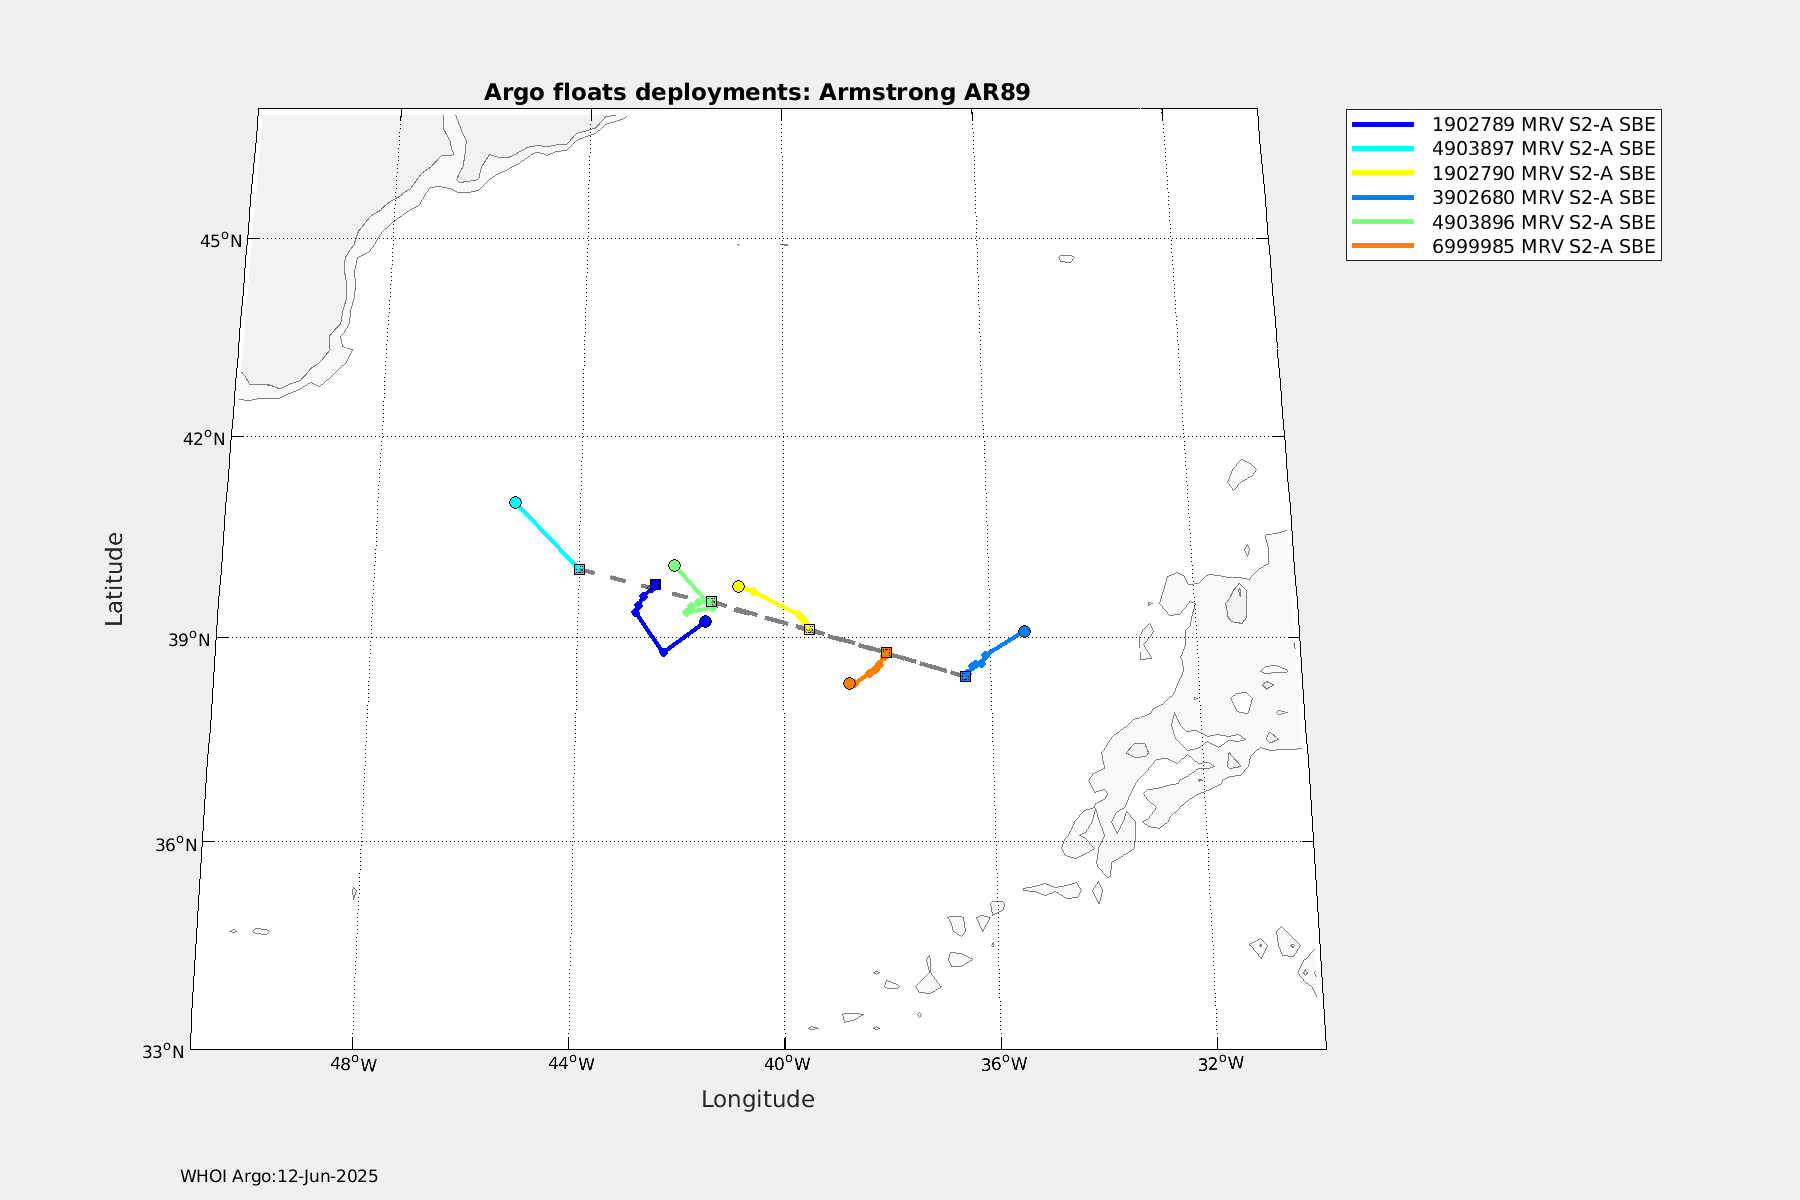
Task: Click the 39°N latitude tick label
Action: [189, 639]
